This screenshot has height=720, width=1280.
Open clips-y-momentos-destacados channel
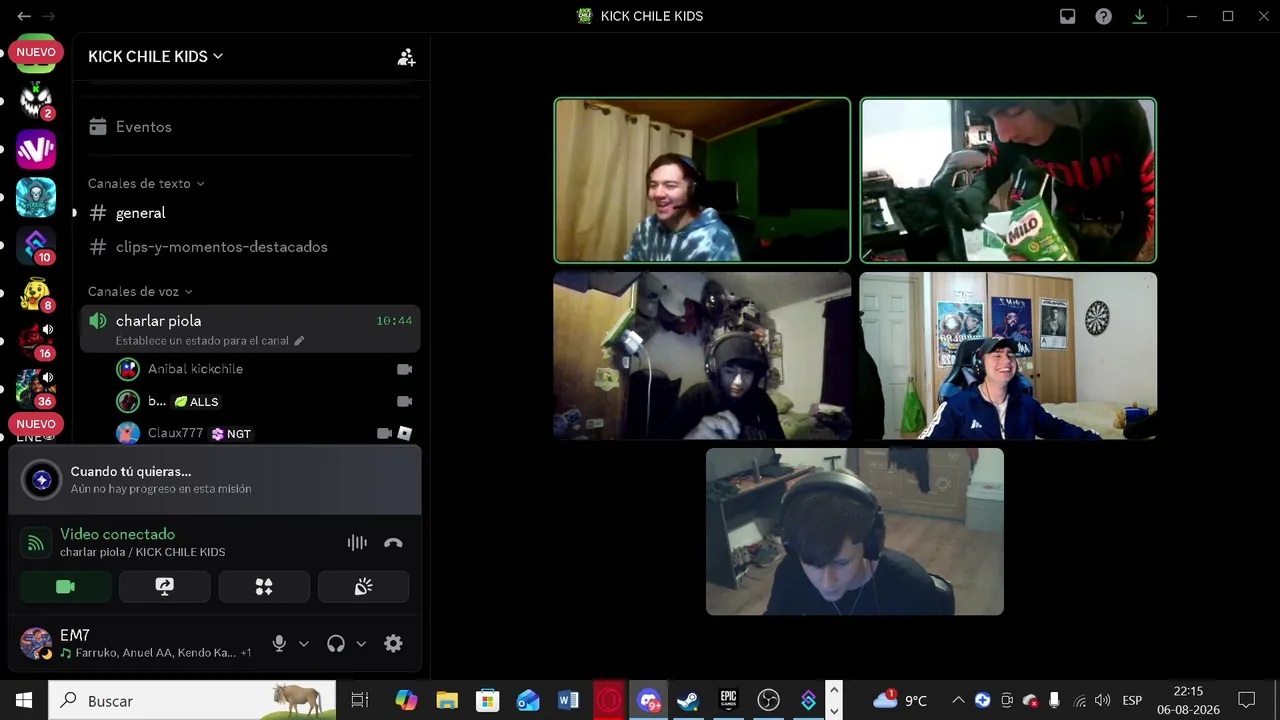[x=250, y=247]
